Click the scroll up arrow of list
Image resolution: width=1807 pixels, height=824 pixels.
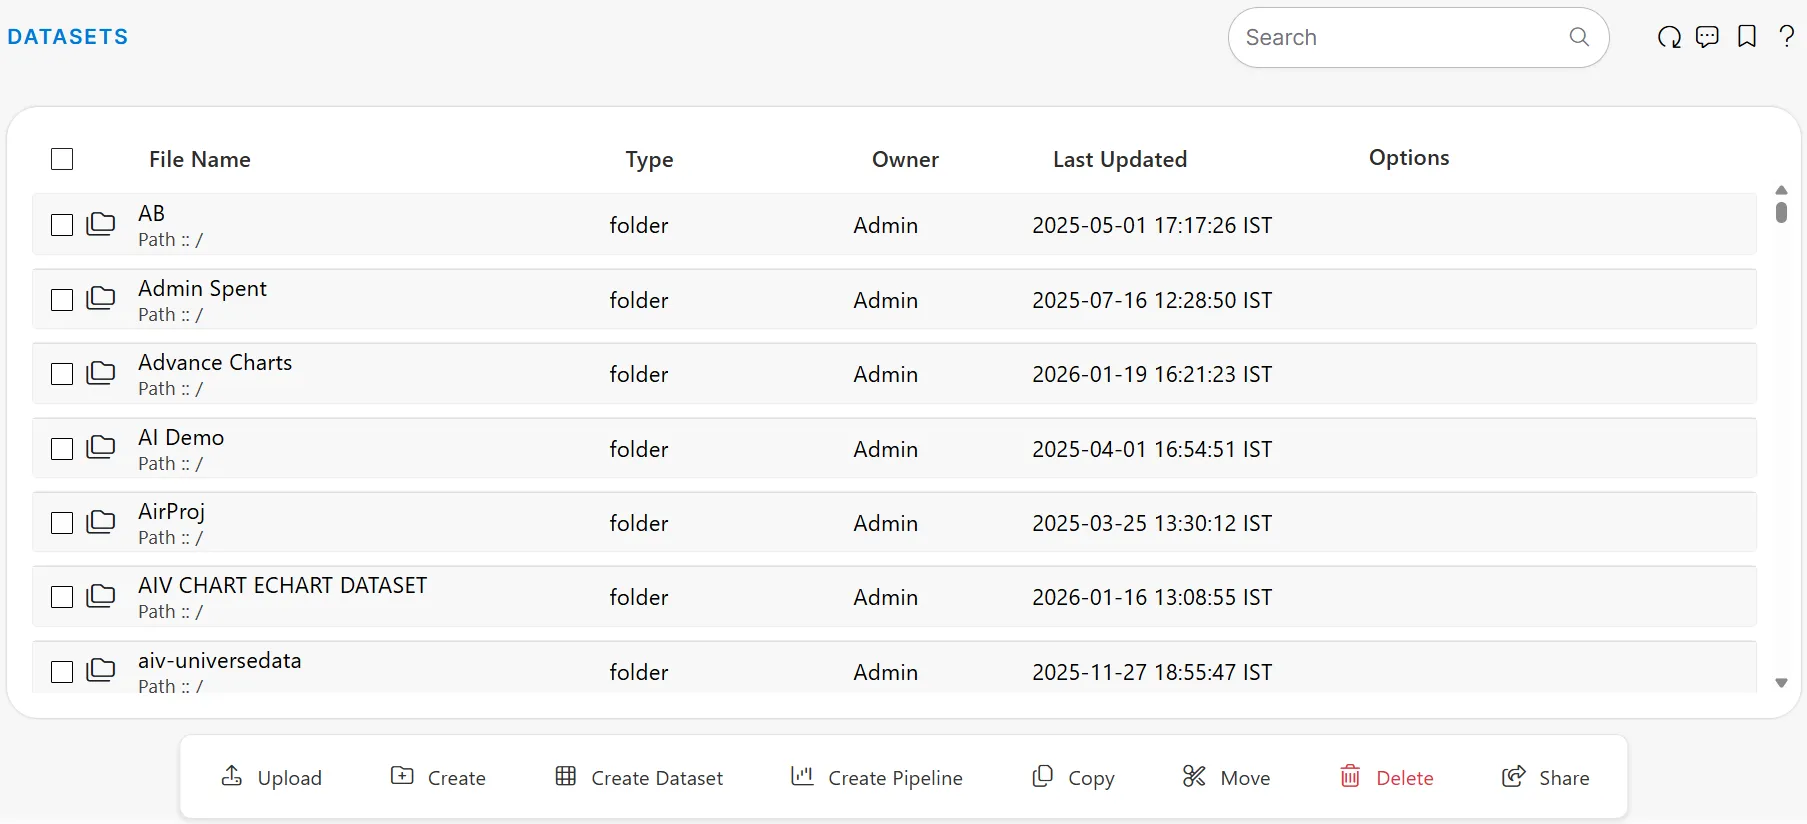click(1781, 190)
